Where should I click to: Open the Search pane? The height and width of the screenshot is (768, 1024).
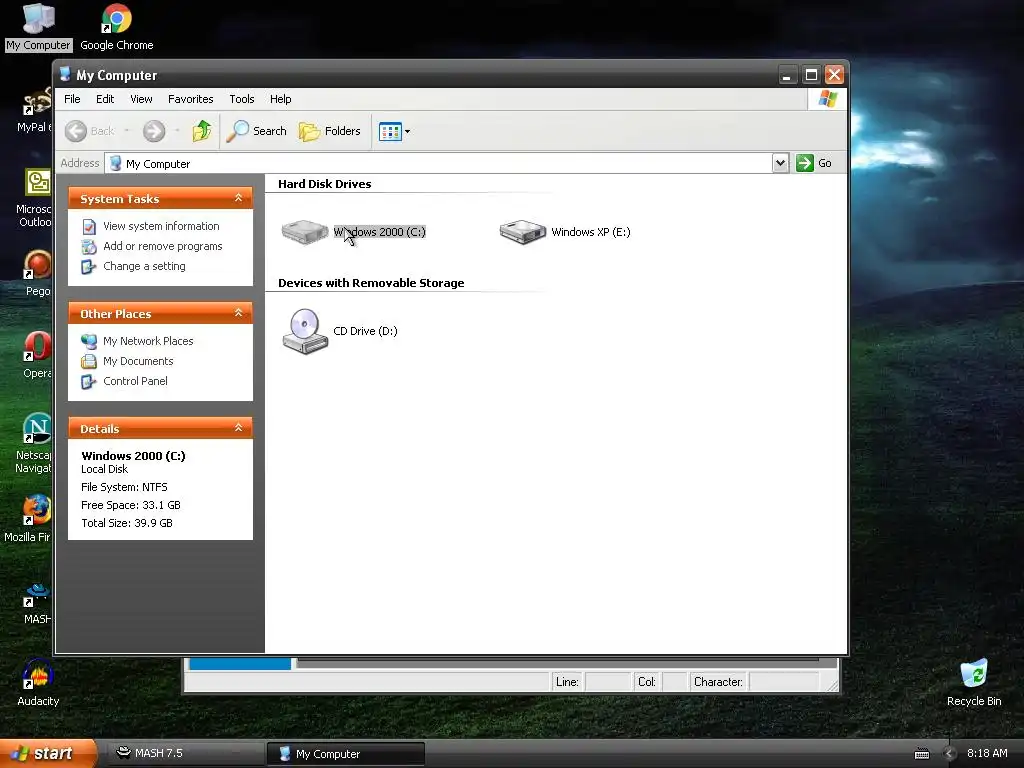(x=257, y=131)
